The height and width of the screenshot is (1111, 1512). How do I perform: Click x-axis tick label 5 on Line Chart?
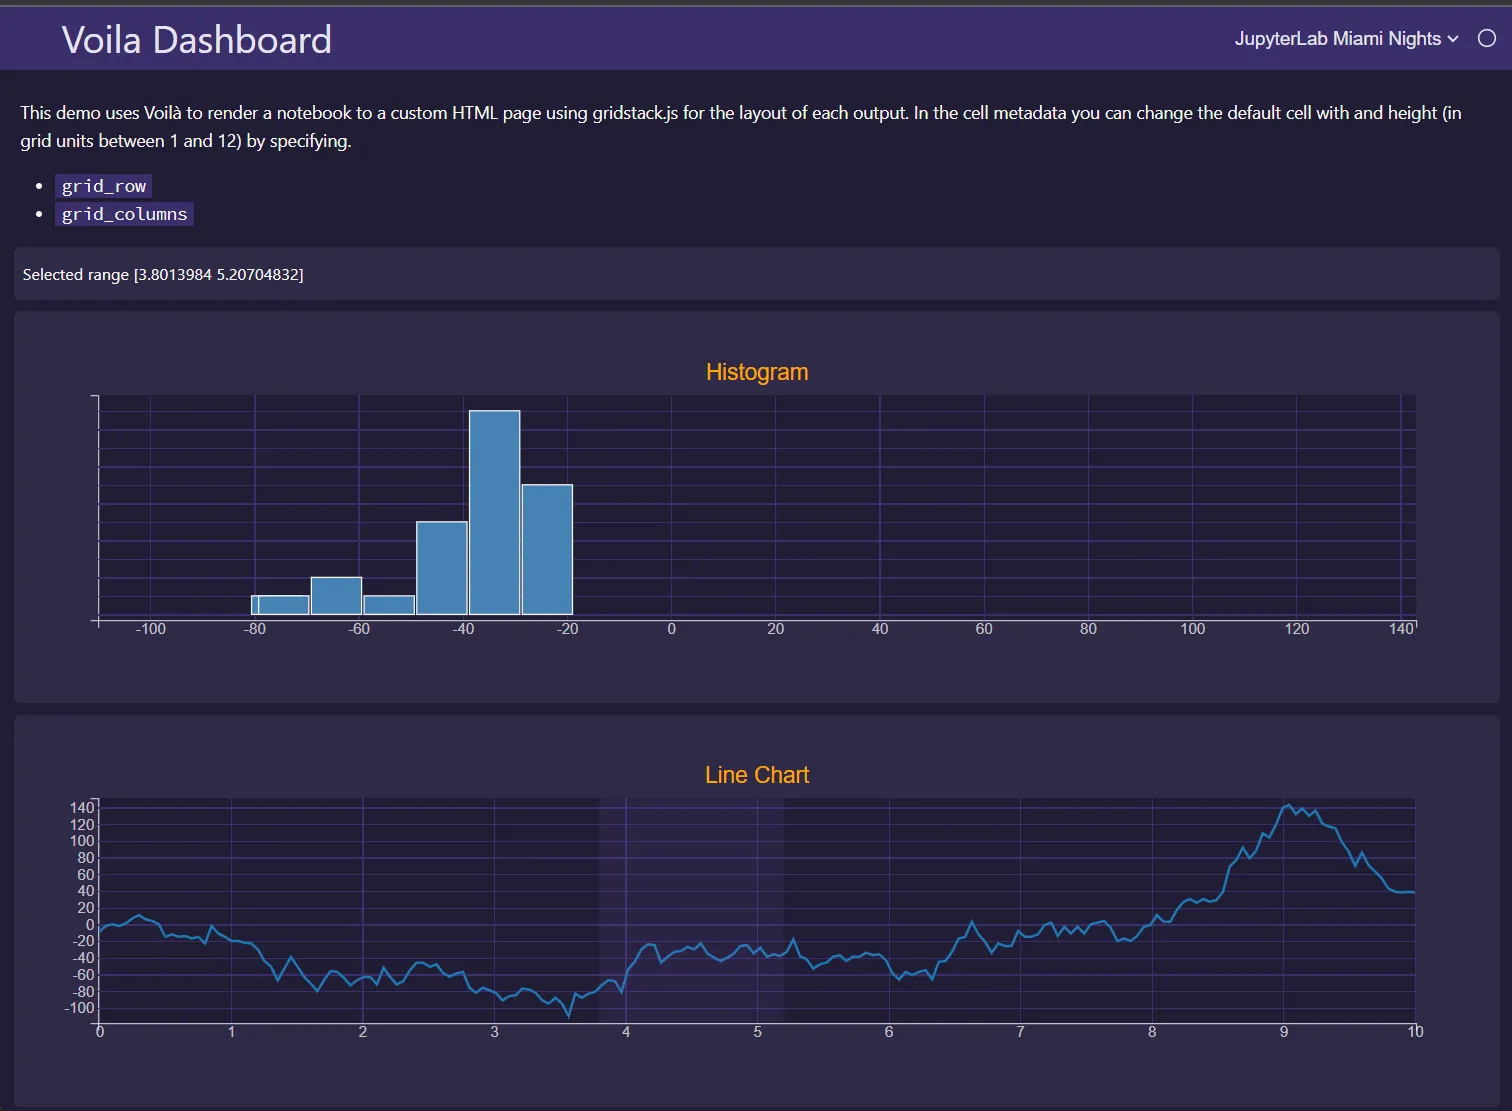(x=757, y=1032)
